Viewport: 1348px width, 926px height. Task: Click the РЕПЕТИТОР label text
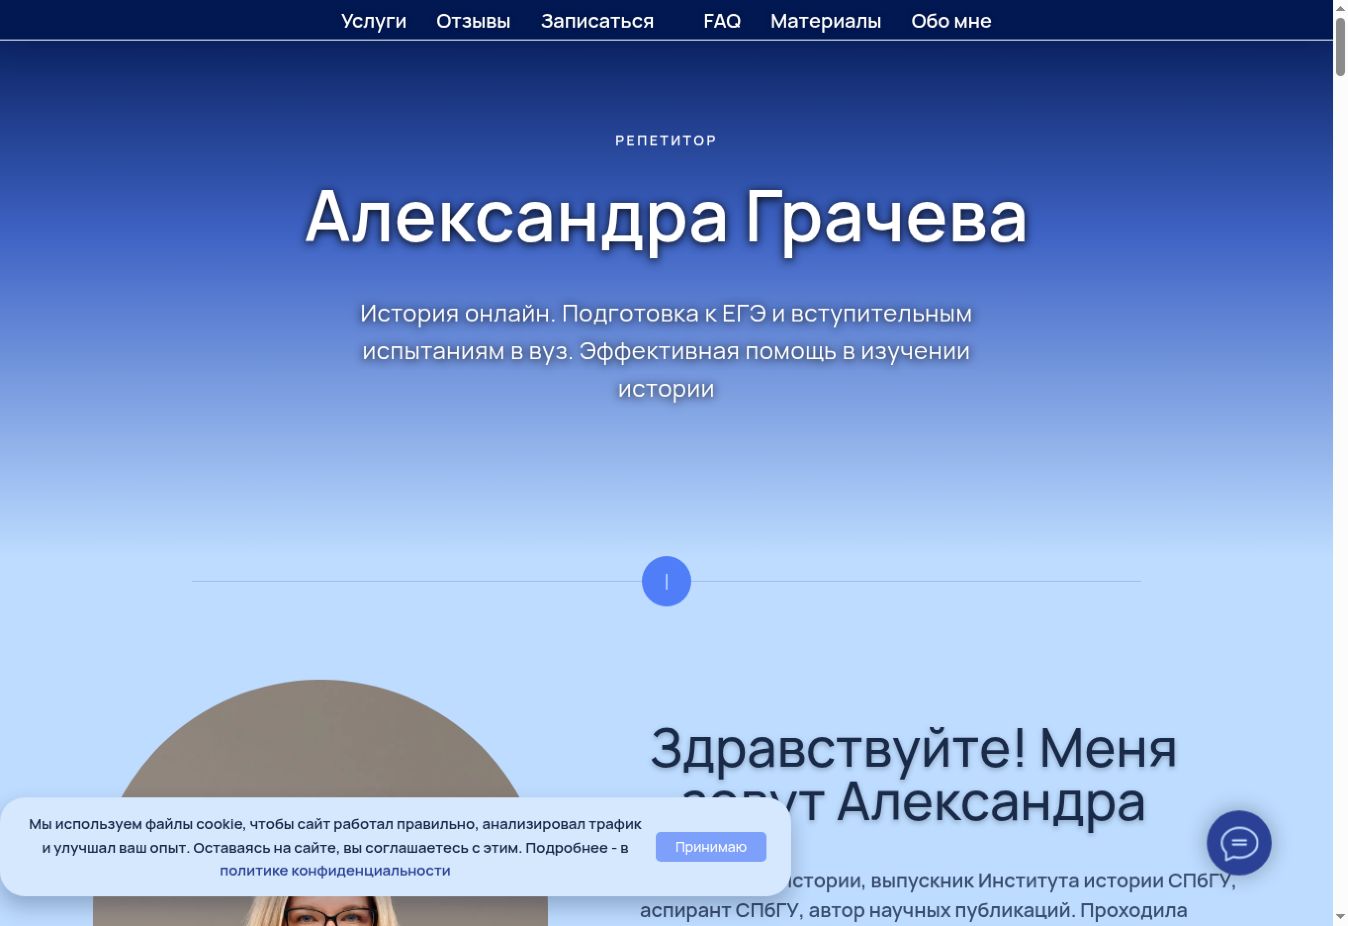[666, 140]
